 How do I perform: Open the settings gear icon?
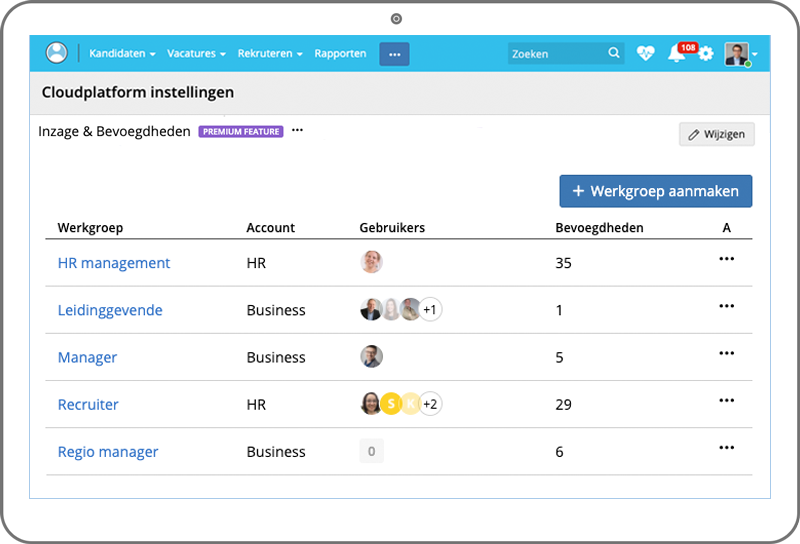[x=706, y=54]
